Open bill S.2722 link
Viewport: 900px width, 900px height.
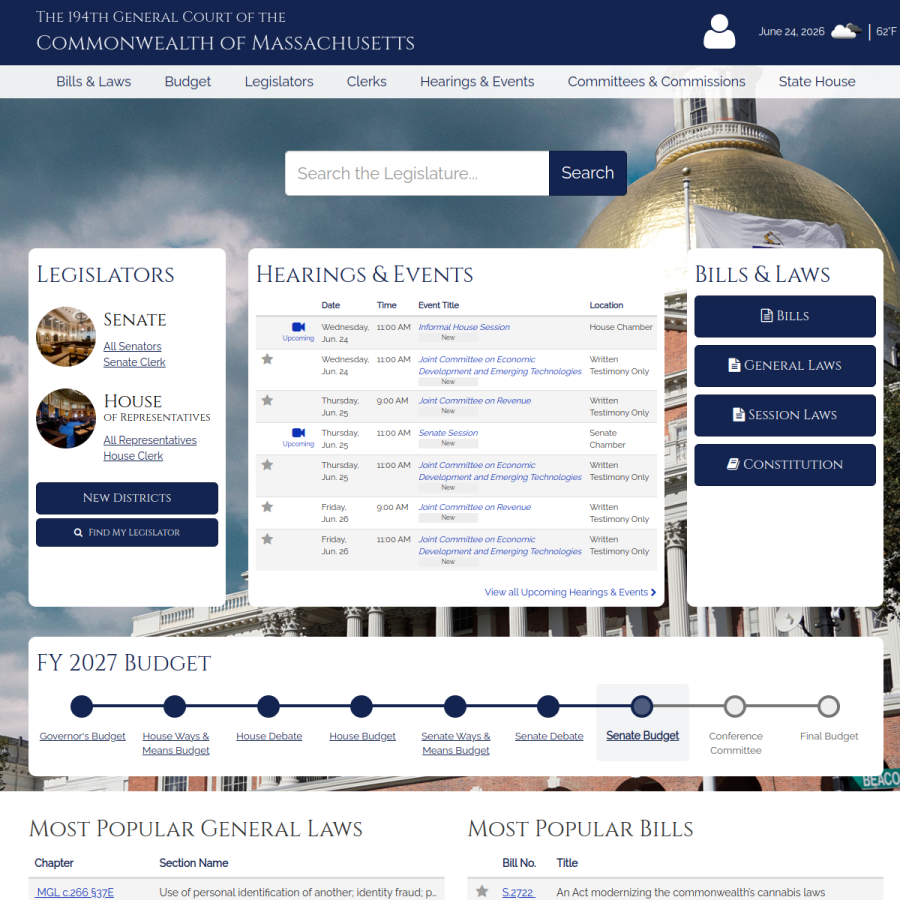coord(518,892)
